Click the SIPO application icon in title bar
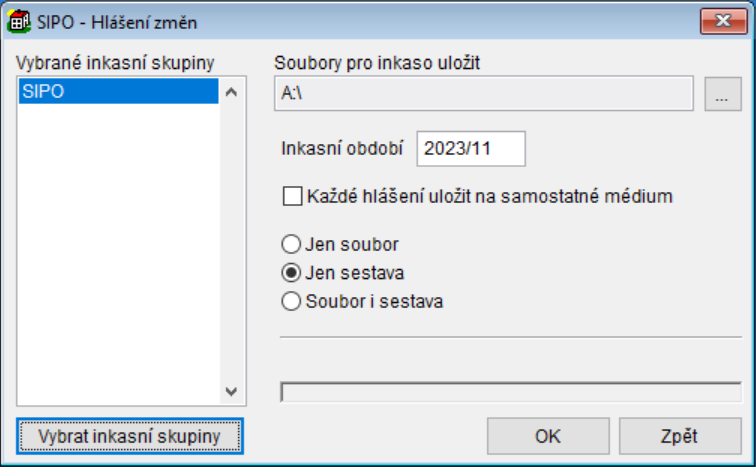 click(x=19, y=18)
